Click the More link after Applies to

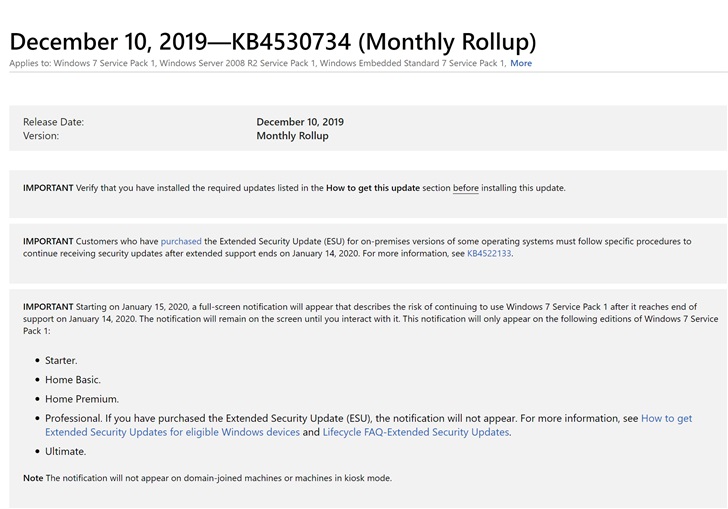pyautogui.click(x=521, y=63)
